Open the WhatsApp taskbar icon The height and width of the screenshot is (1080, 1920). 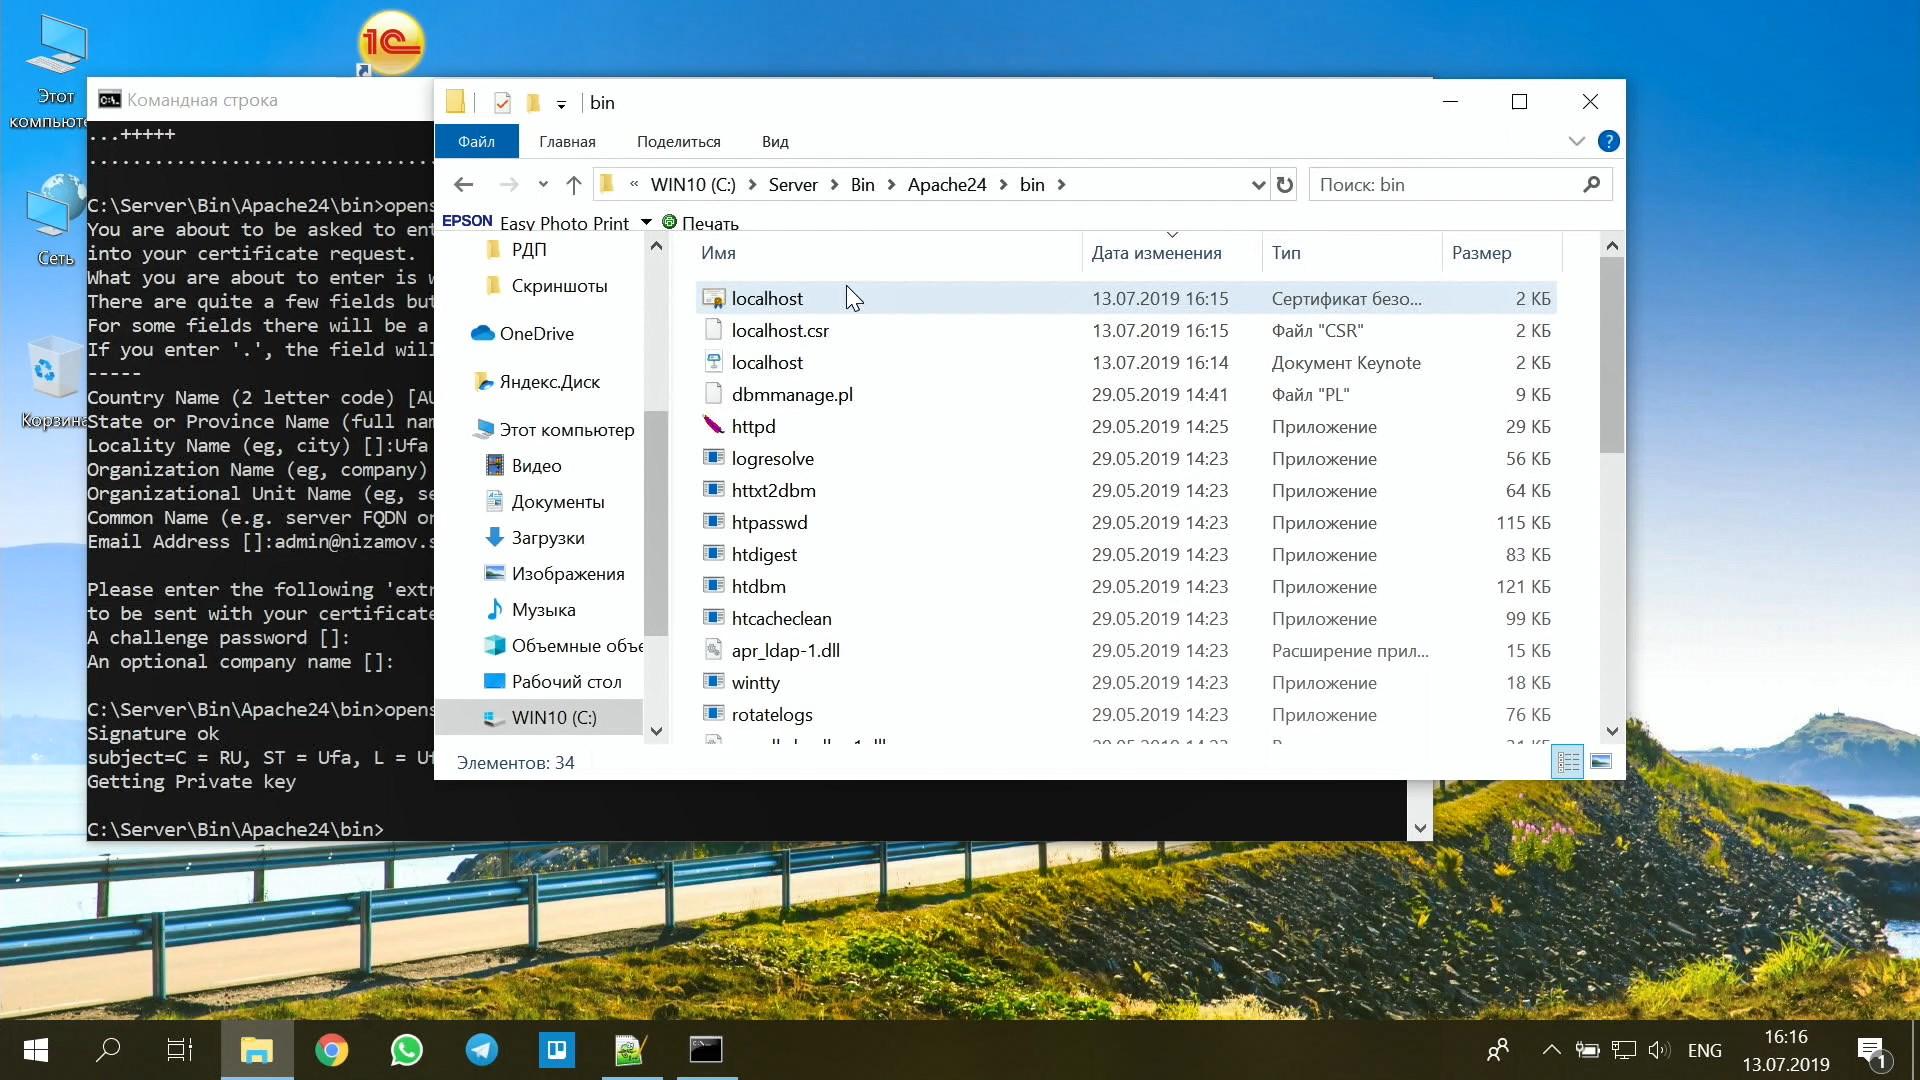407,1050
